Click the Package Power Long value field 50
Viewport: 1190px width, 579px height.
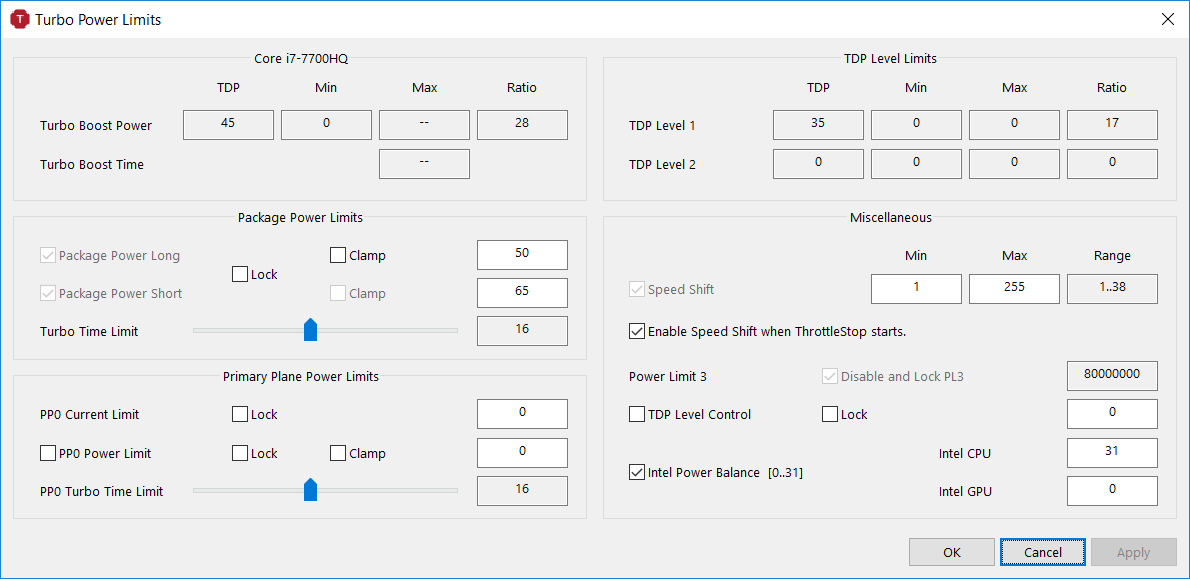[x=522, y=255]
